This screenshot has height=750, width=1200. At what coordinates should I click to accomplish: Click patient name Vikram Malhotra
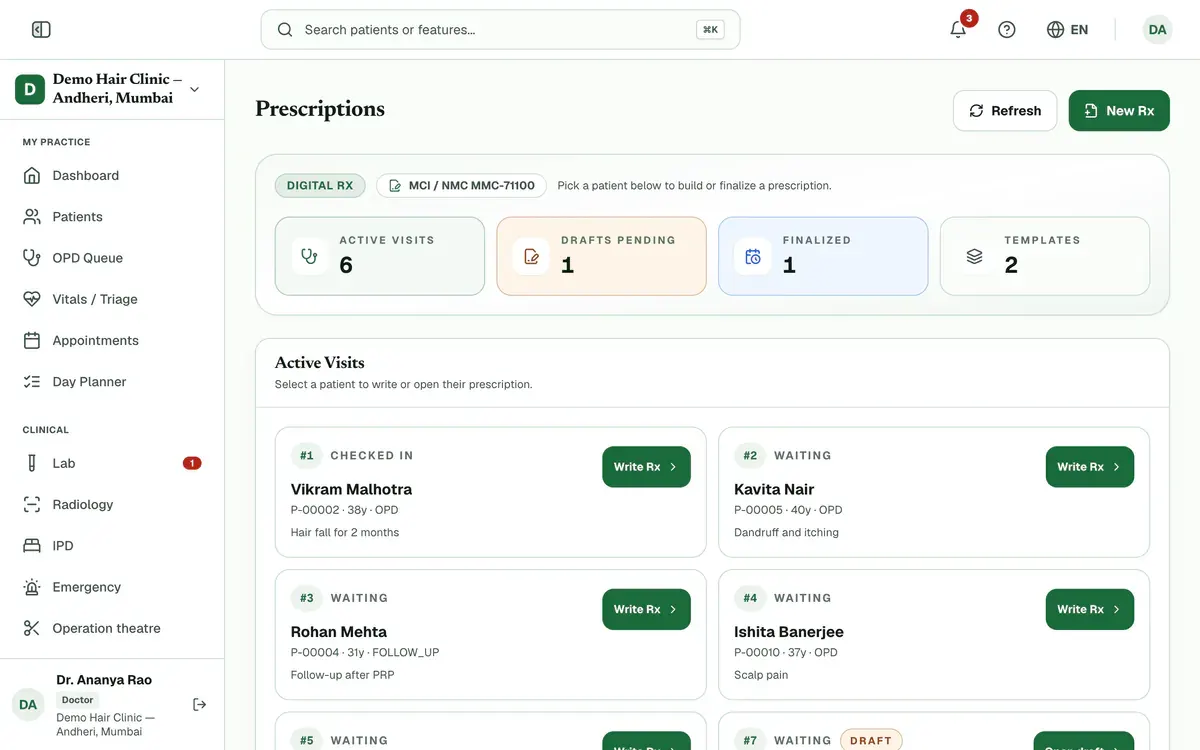pyautogui.click(x=351, y=490)
